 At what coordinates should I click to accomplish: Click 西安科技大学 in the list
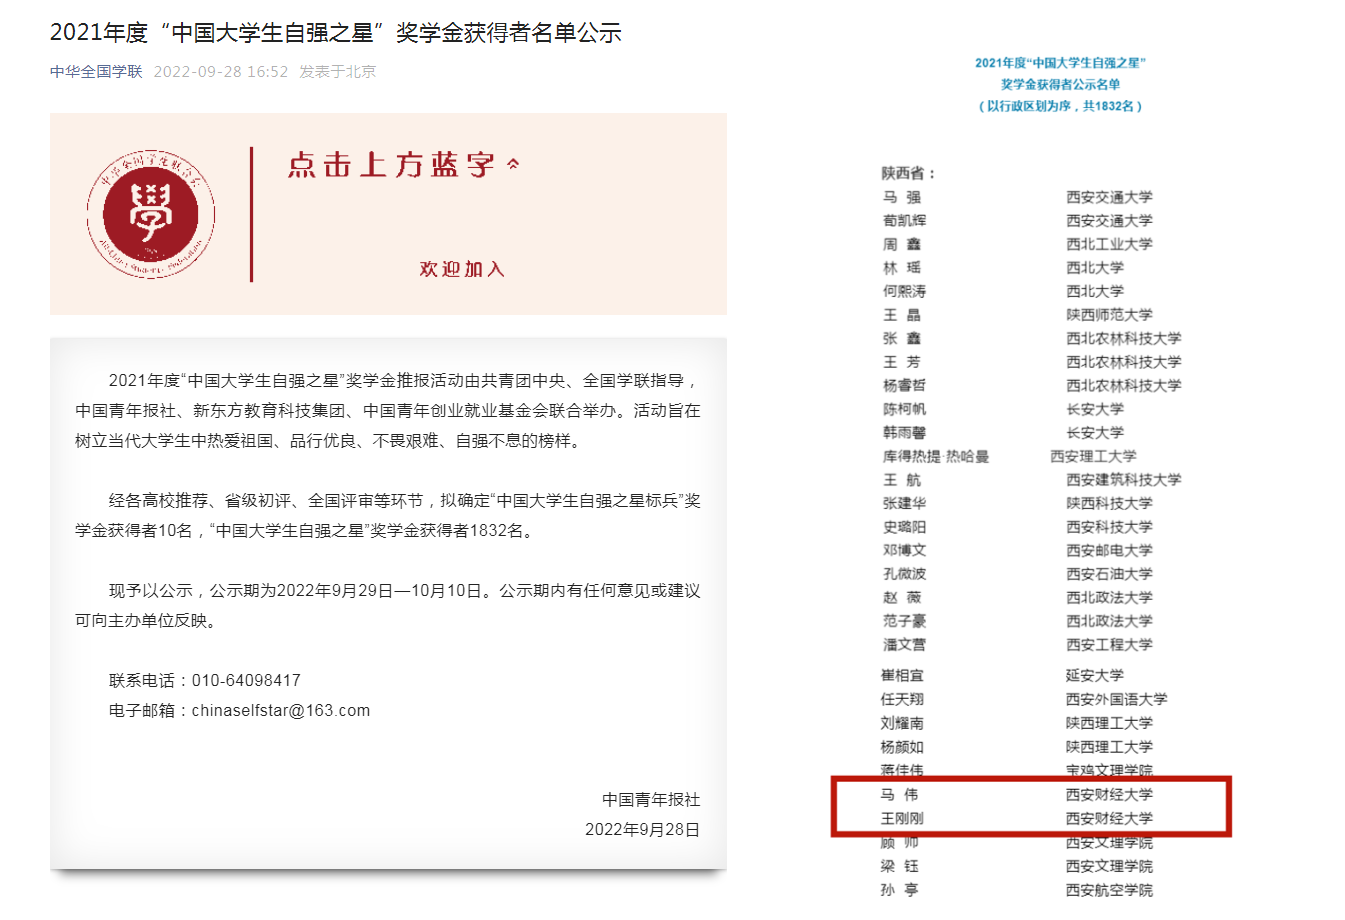[1109, 527]
